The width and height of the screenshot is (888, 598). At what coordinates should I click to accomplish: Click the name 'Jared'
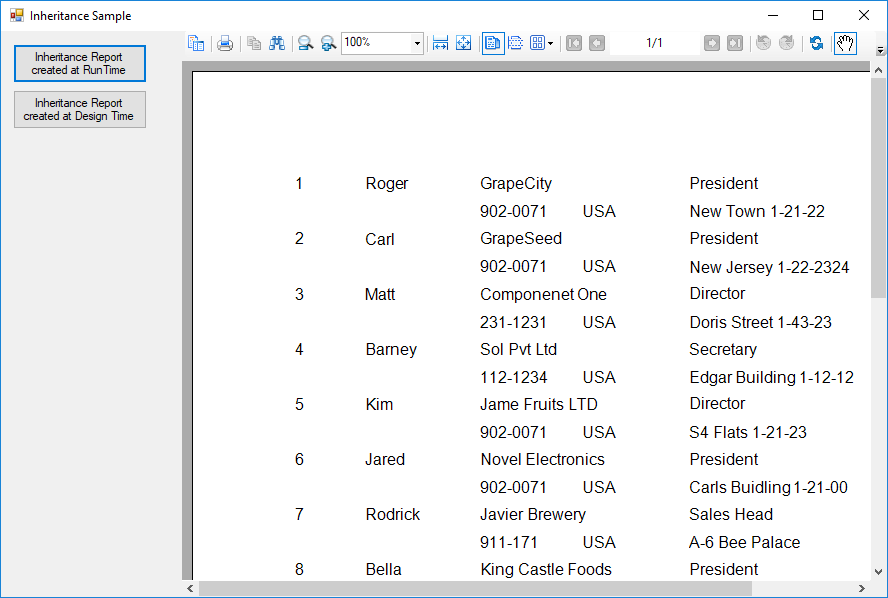[x=385, y=459]
